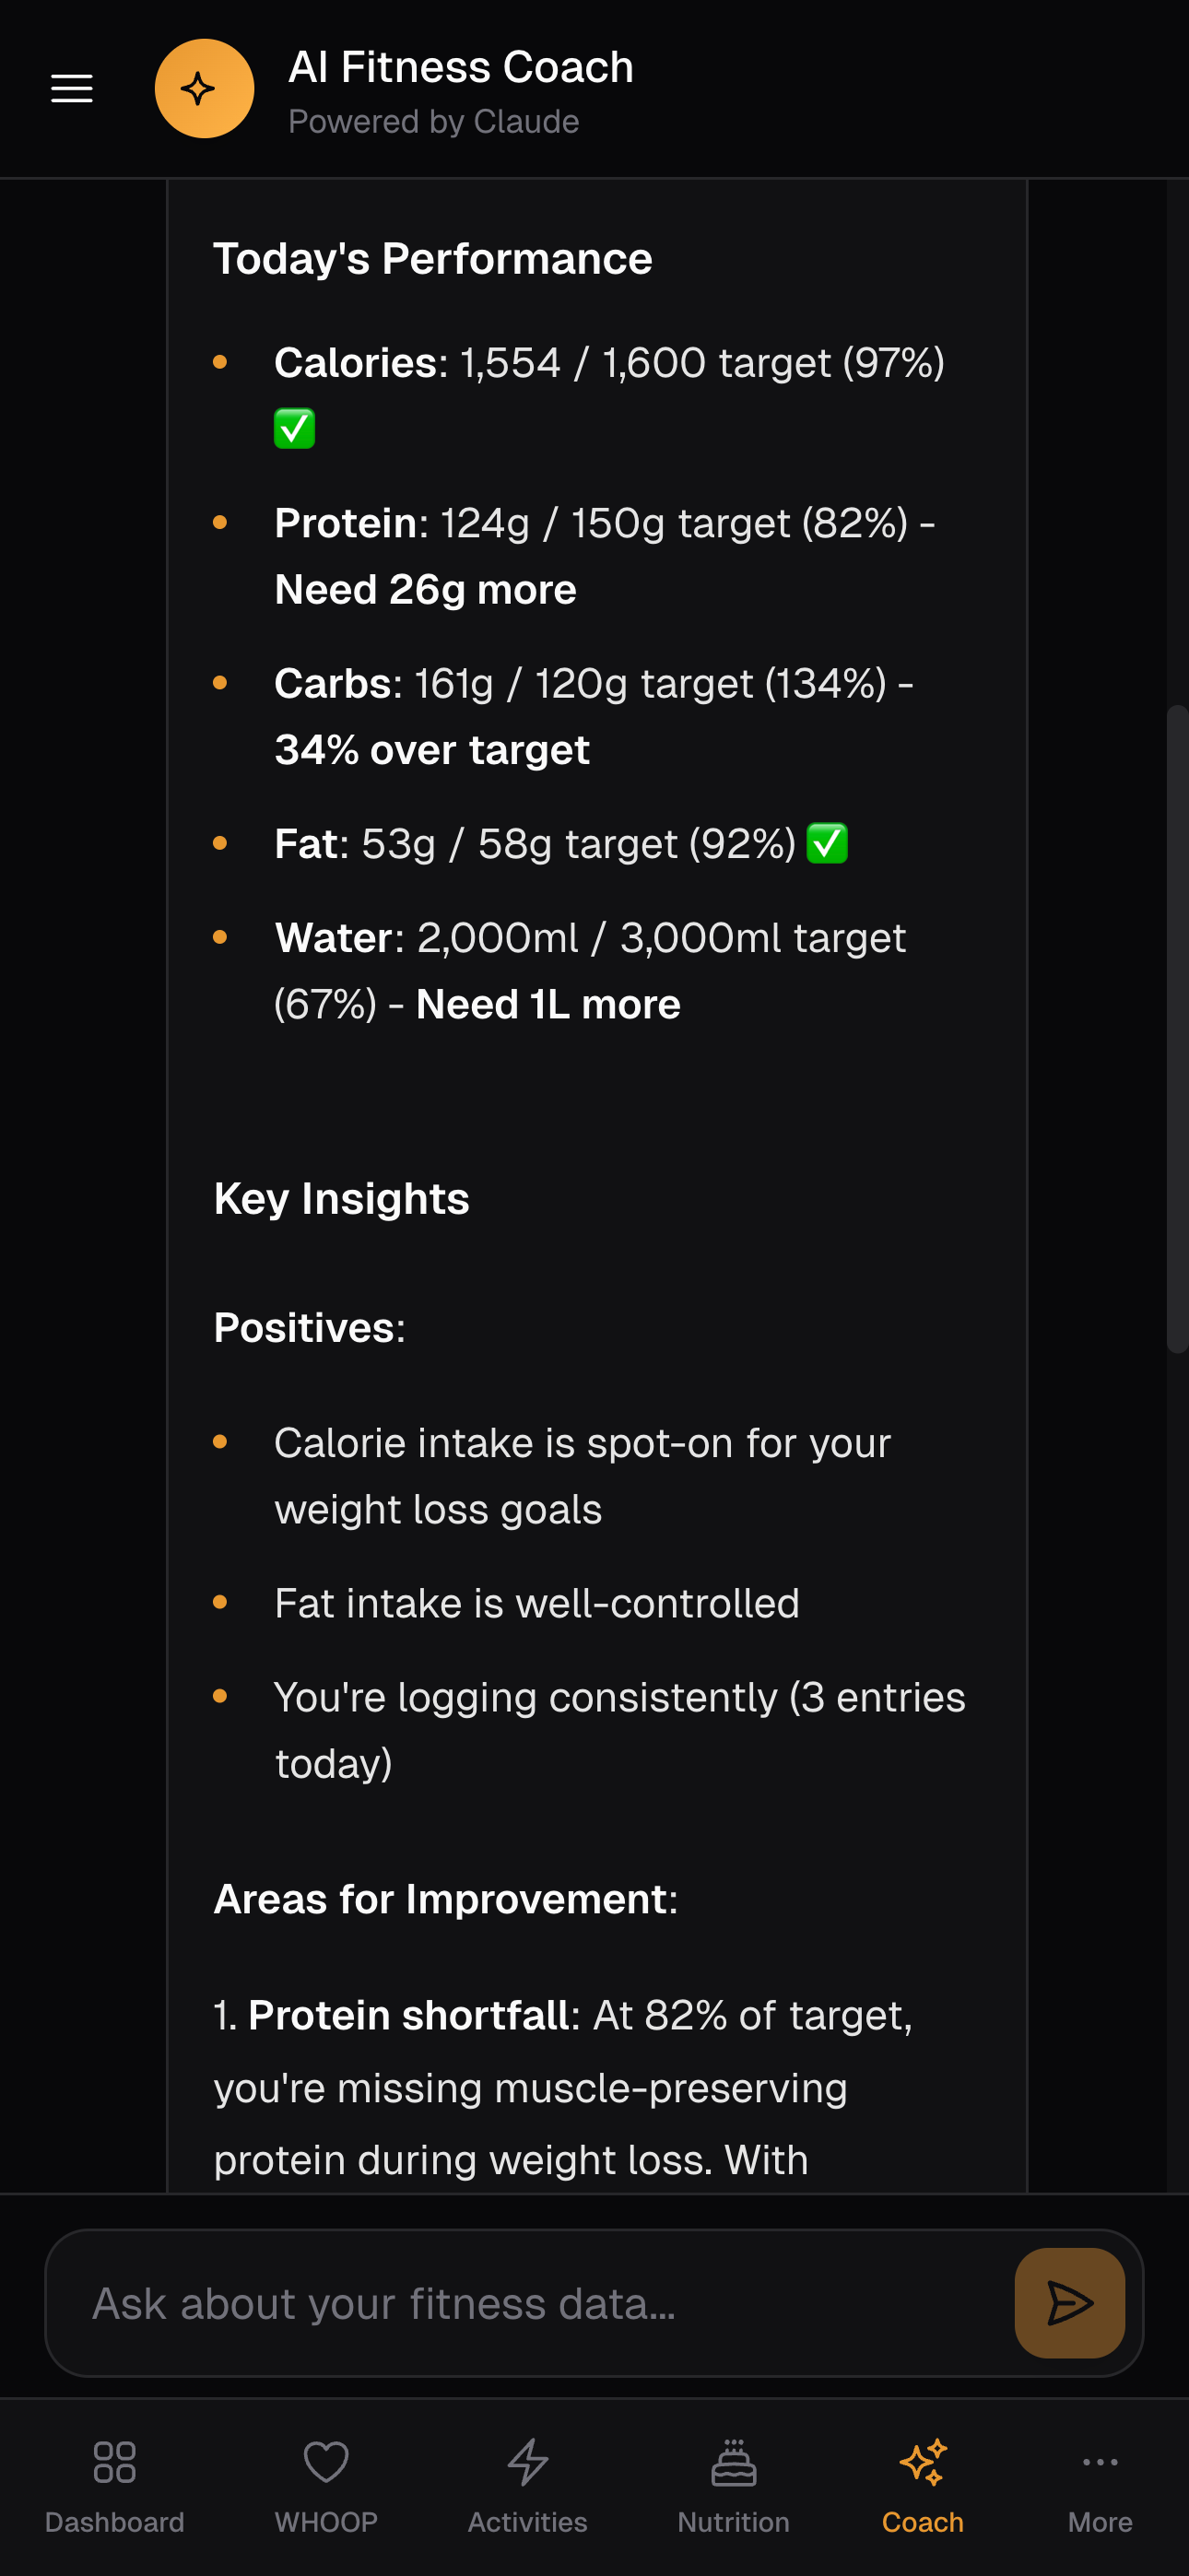Click the chat scrollbar thumb

click(1177, 1030)
